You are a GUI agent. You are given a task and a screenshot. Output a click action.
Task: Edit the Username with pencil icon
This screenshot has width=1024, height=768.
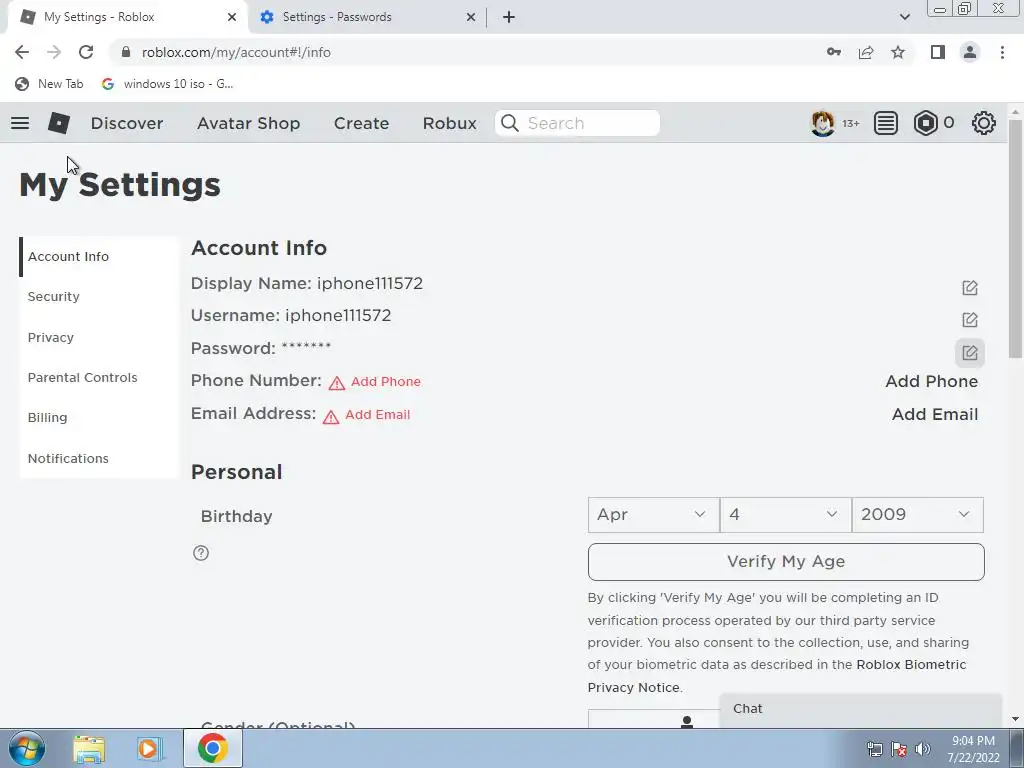970,320
